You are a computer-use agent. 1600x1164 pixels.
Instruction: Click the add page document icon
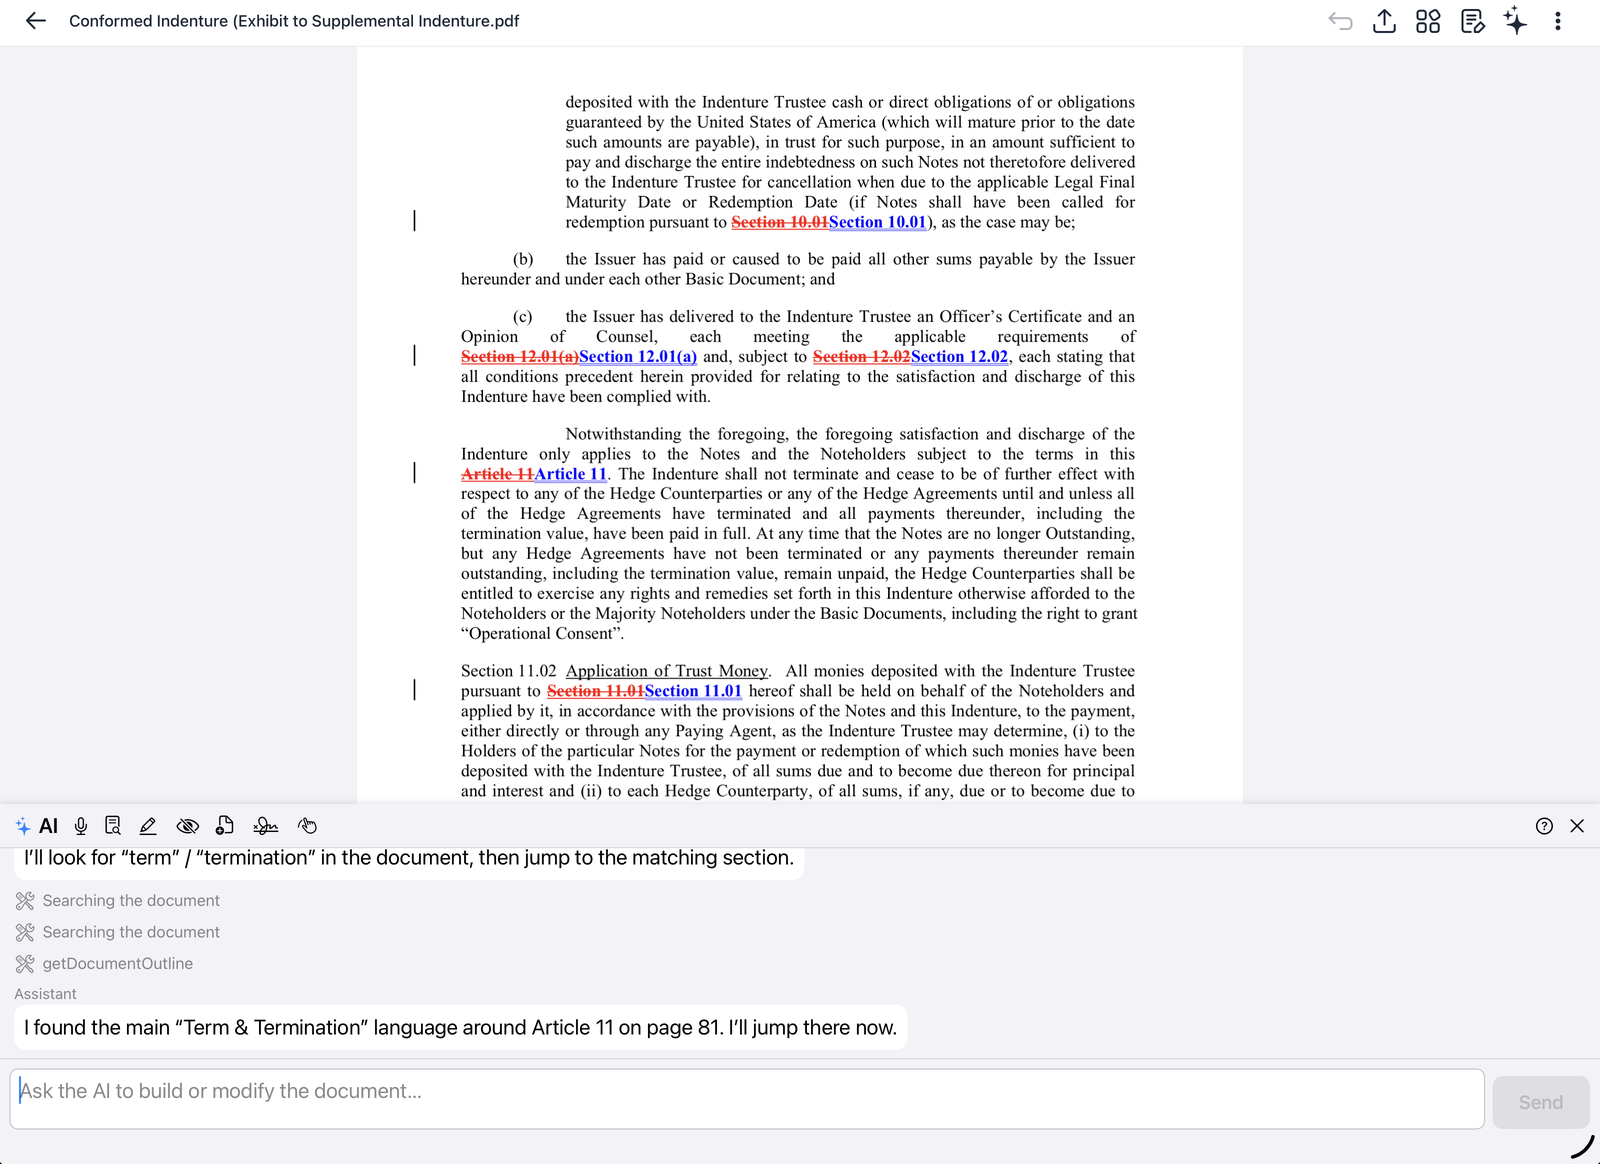point(225,826)
